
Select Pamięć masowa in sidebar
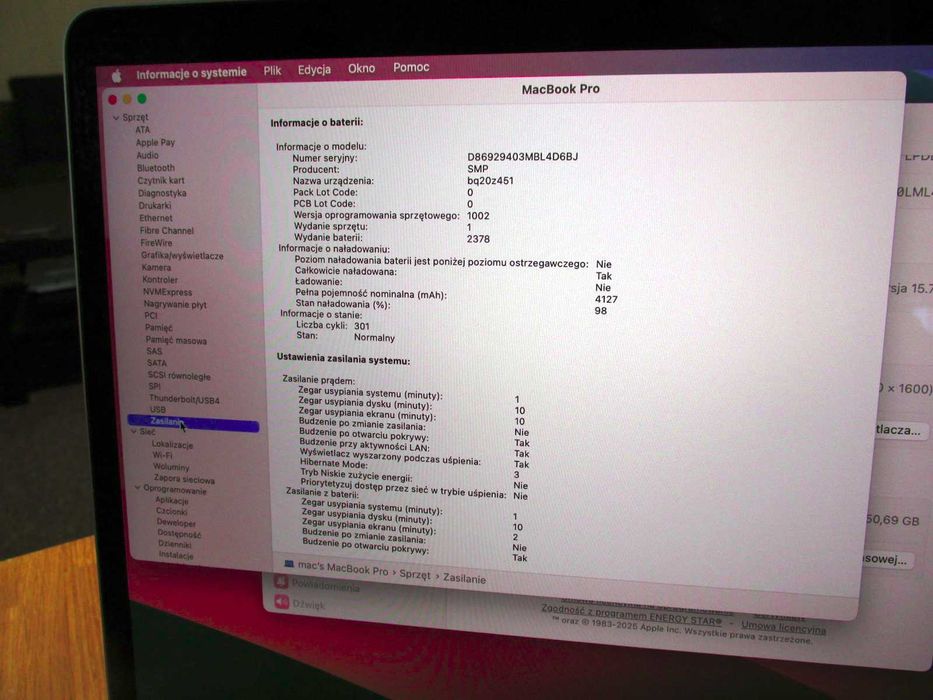[176, 340]
